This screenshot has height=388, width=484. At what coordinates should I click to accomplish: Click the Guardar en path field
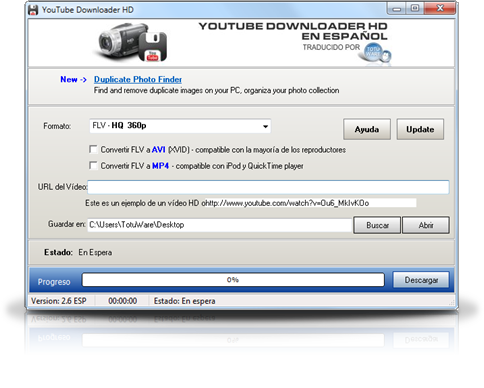(x=219, y=225)
